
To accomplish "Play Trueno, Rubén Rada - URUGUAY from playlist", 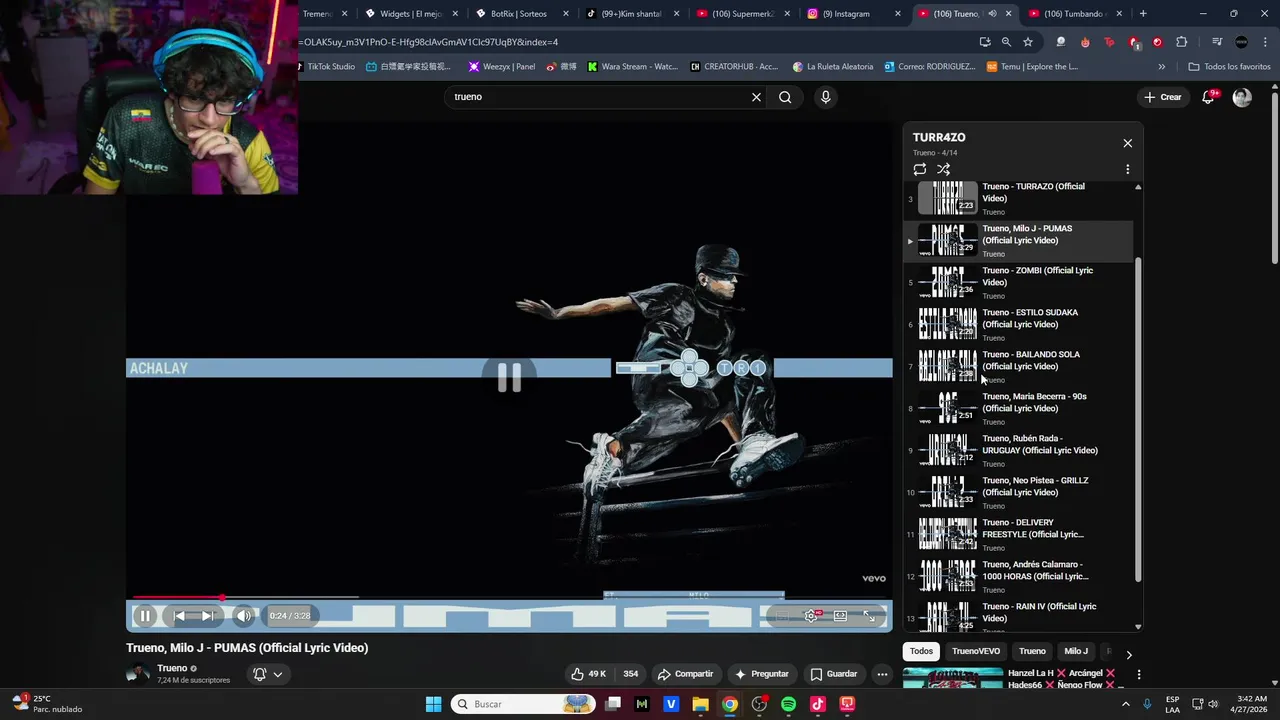I will coord(1018,450).
